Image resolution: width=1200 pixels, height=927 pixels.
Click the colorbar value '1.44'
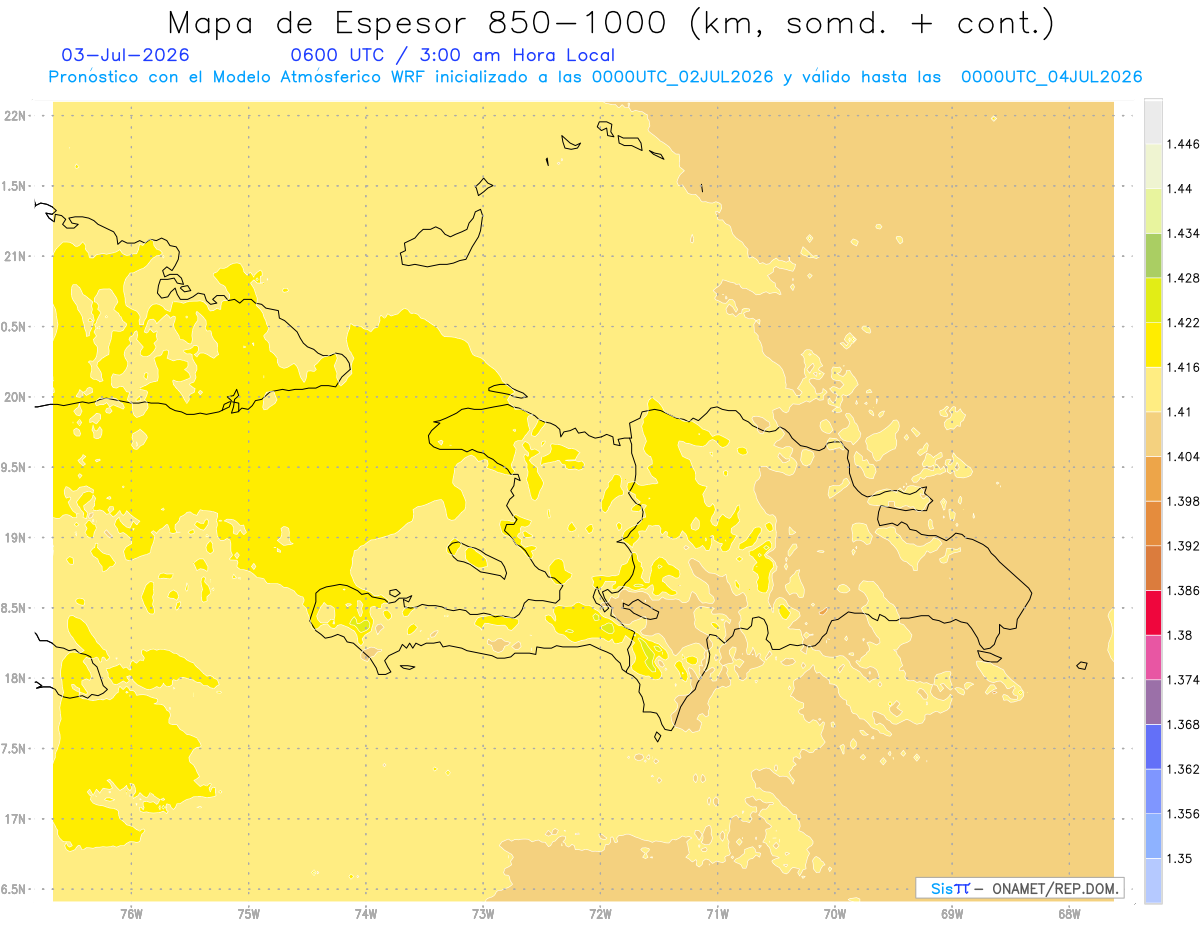(1179, 189)
